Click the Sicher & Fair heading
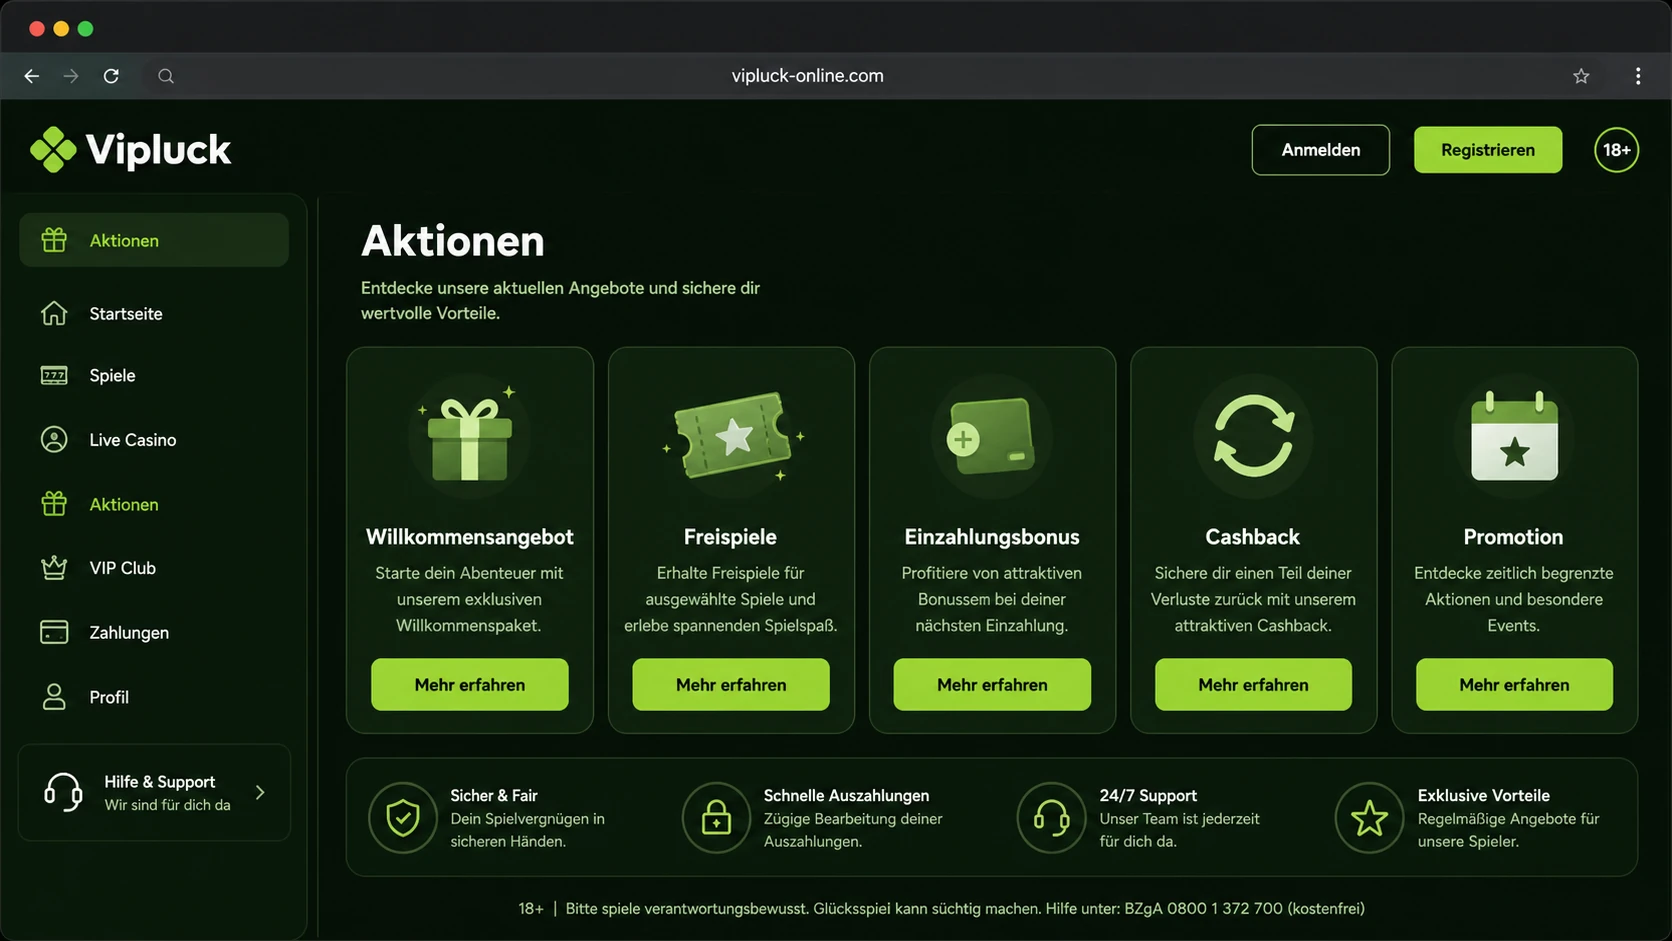Viewport: 1672px width, 941px height. (x=494, y=795)
